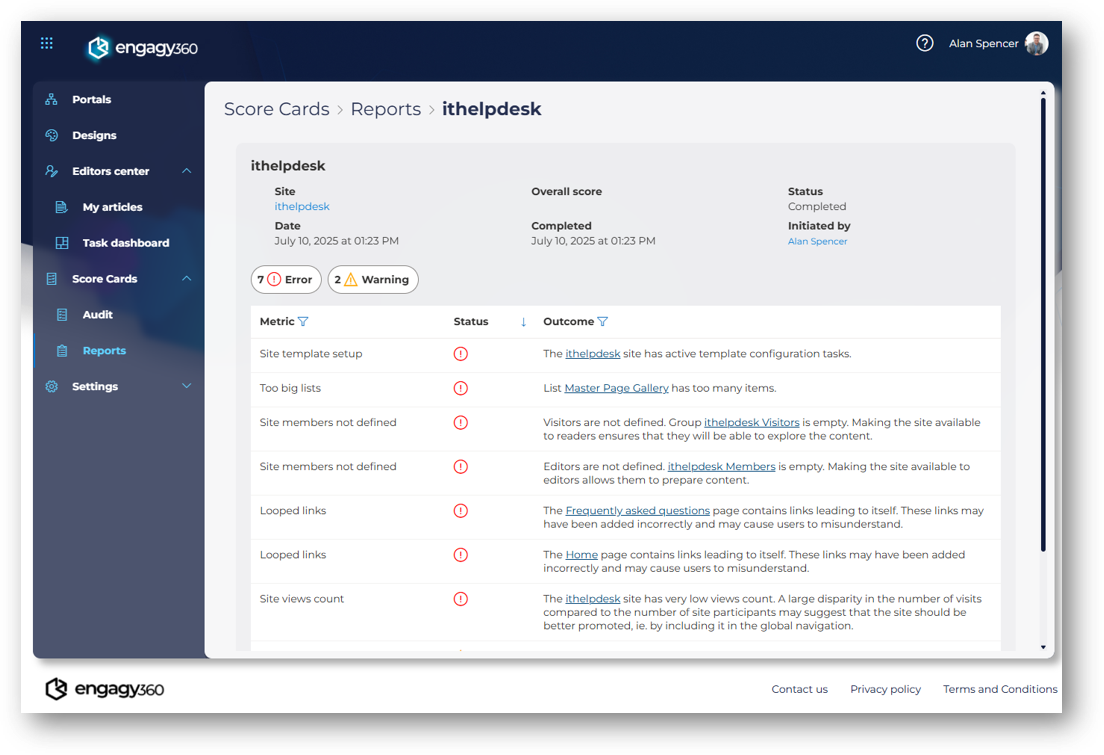
Task: Go to Audit in the sidebar
Action: point(97,315)
